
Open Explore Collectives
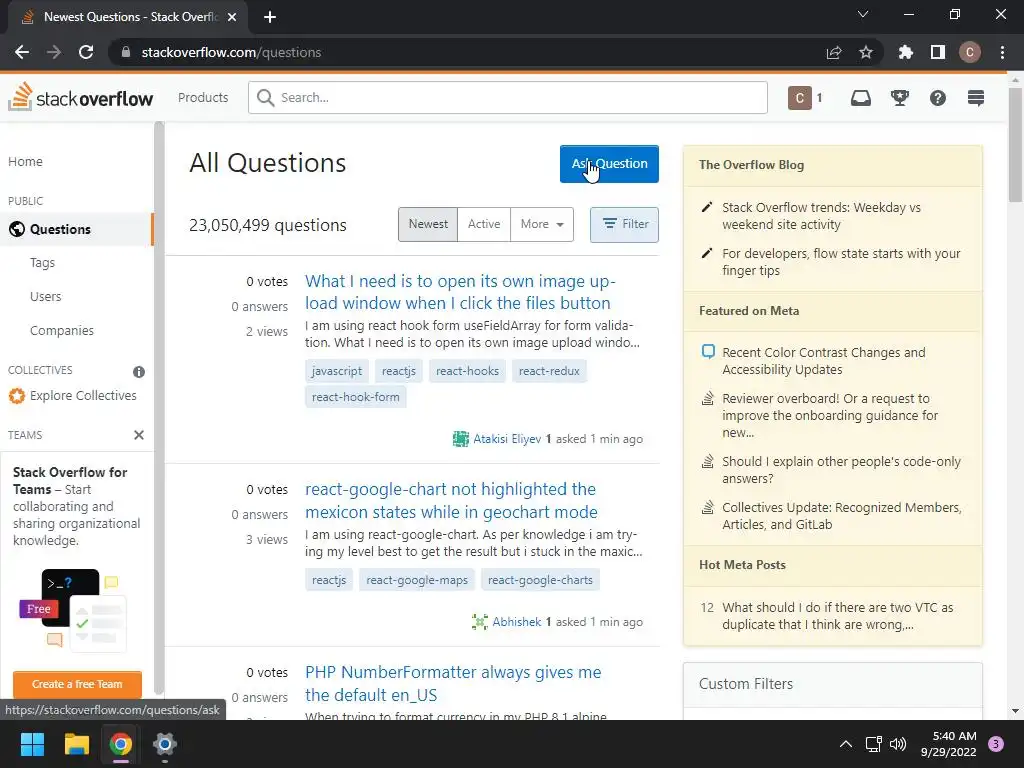[x=83, y=396]
